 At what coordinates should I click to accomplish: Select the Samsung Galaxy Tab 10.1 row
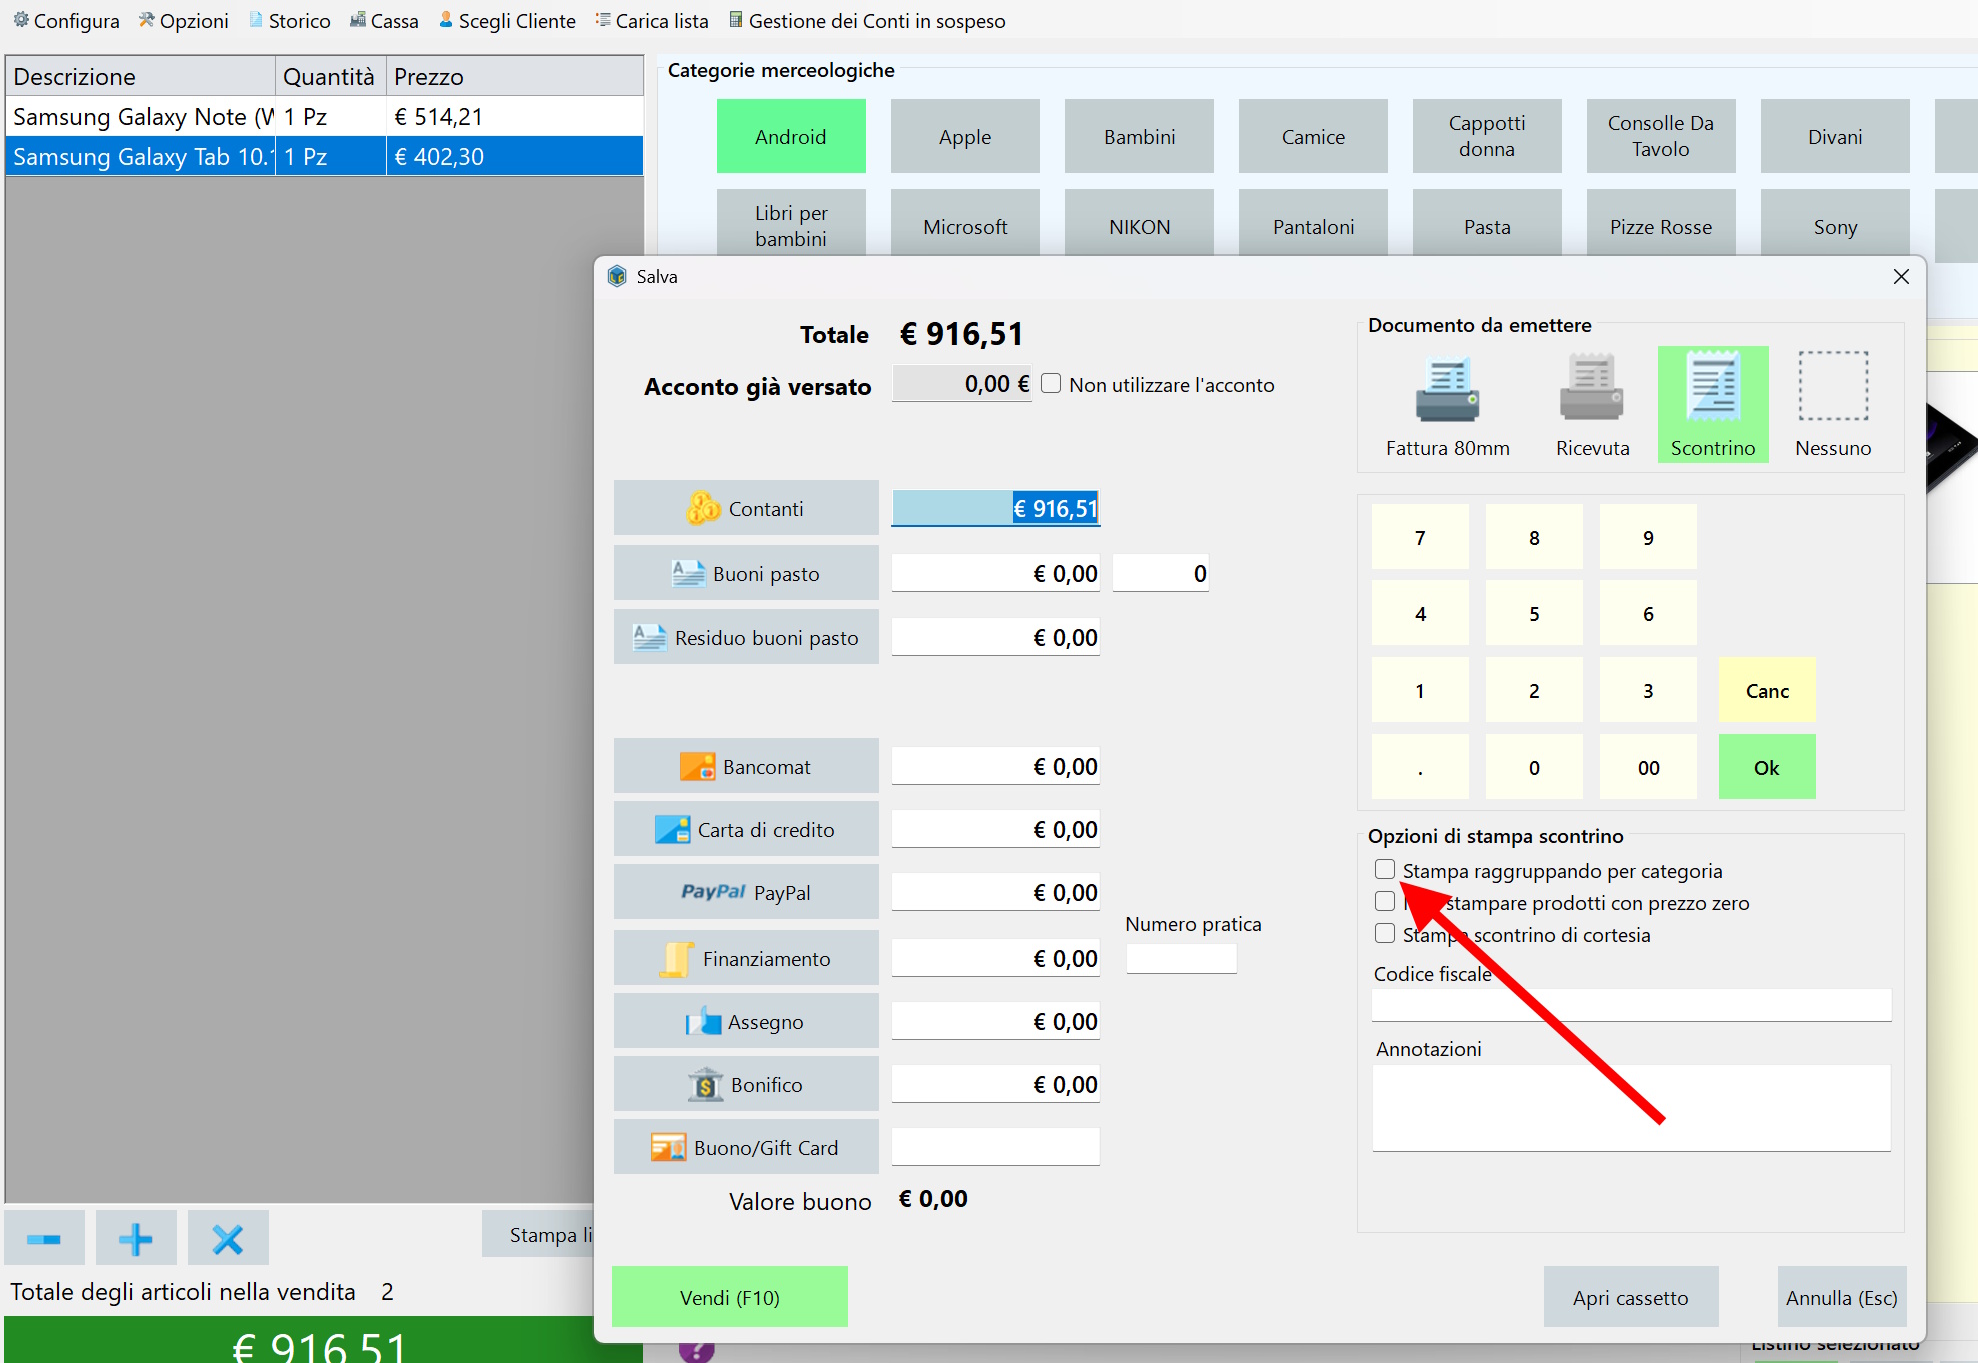(324, 157)
